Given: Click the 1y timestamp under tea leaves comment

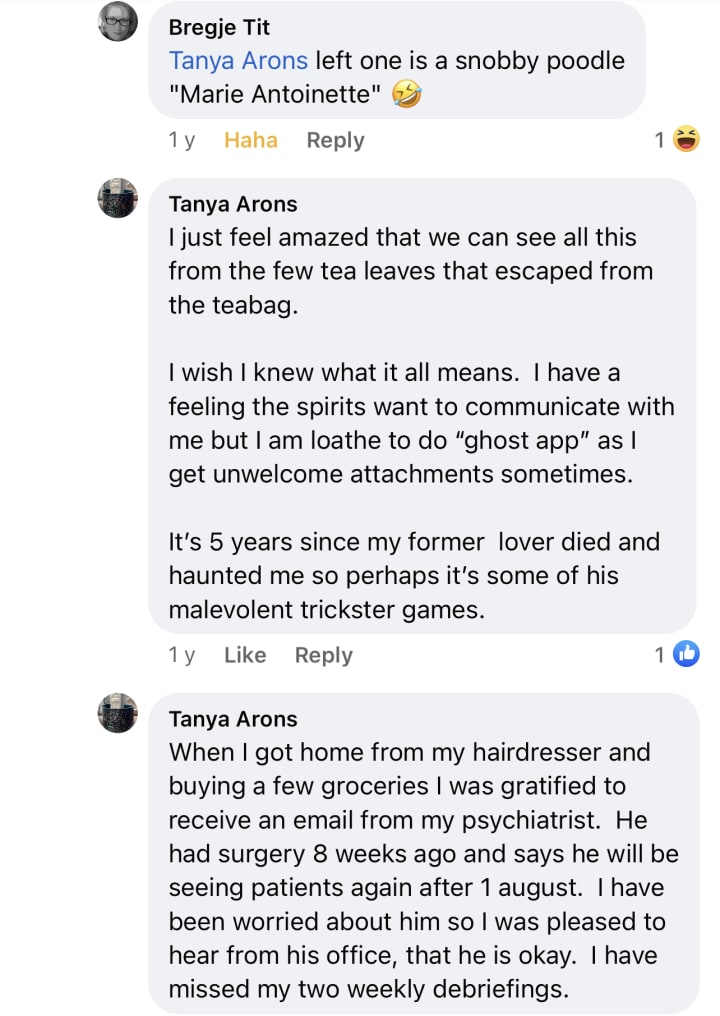Looking at the screenshot, I should [x=182, y=655].
